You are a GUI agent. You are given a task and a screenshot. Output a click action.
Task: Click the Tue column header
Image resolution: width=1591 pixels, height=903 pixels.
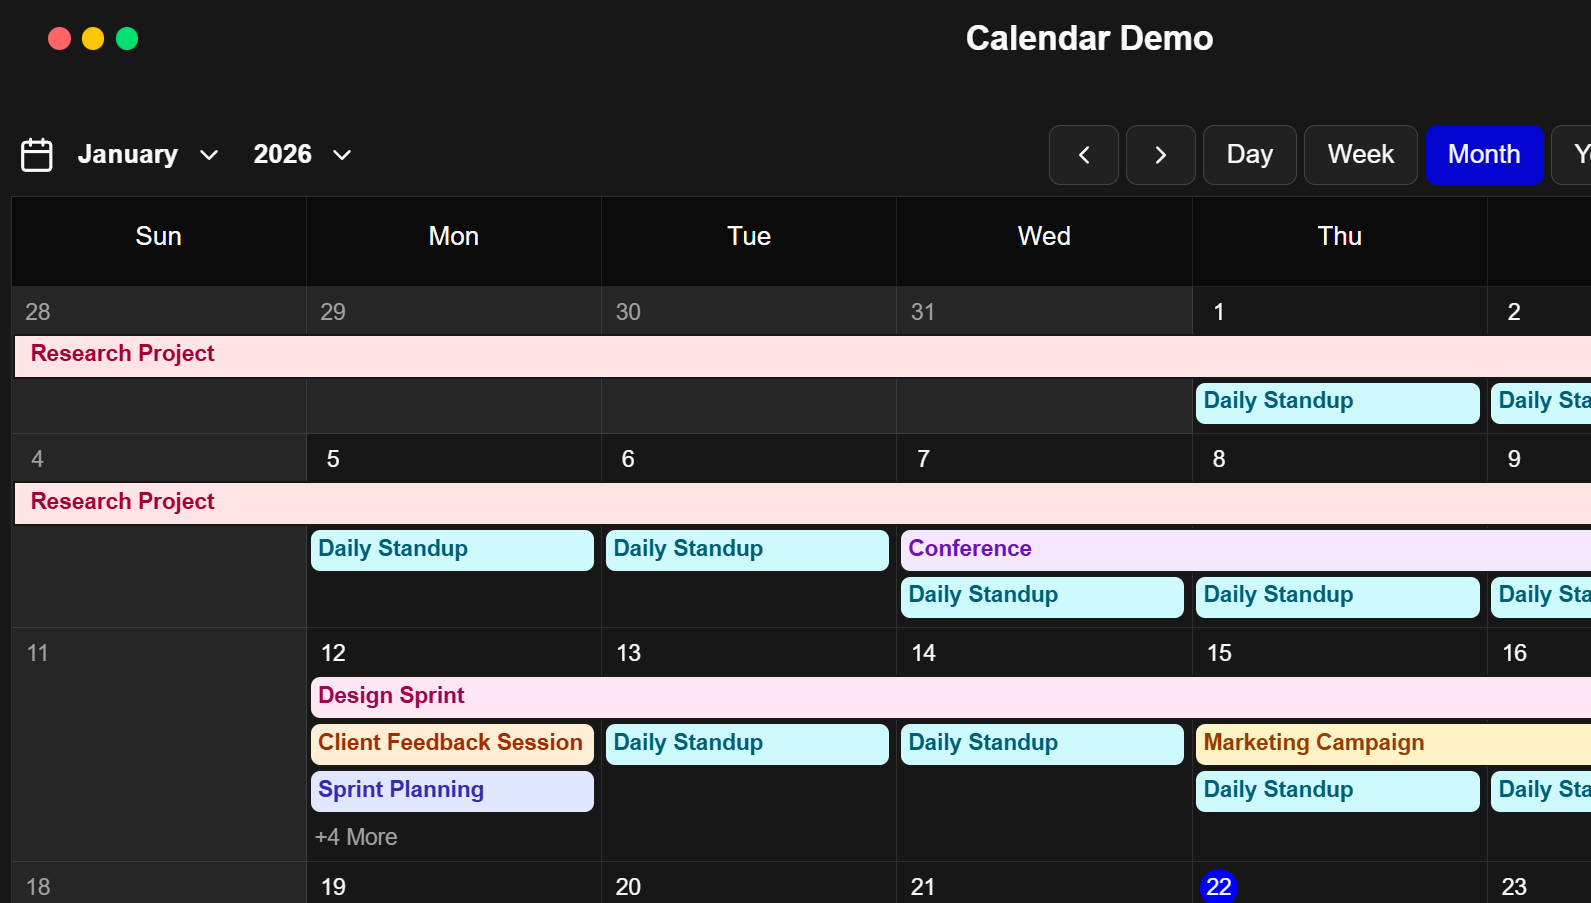tap(749, 237)
